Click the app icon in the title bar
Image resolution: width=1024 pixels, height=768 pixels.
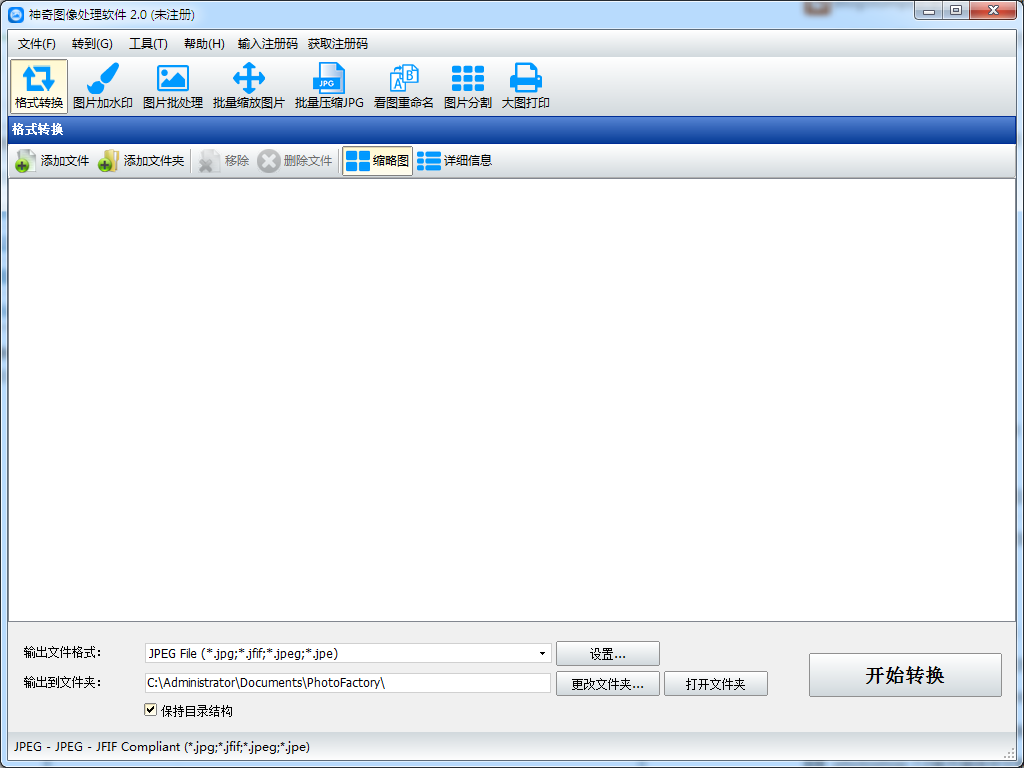pyautogui.click(x=16, y=14)
